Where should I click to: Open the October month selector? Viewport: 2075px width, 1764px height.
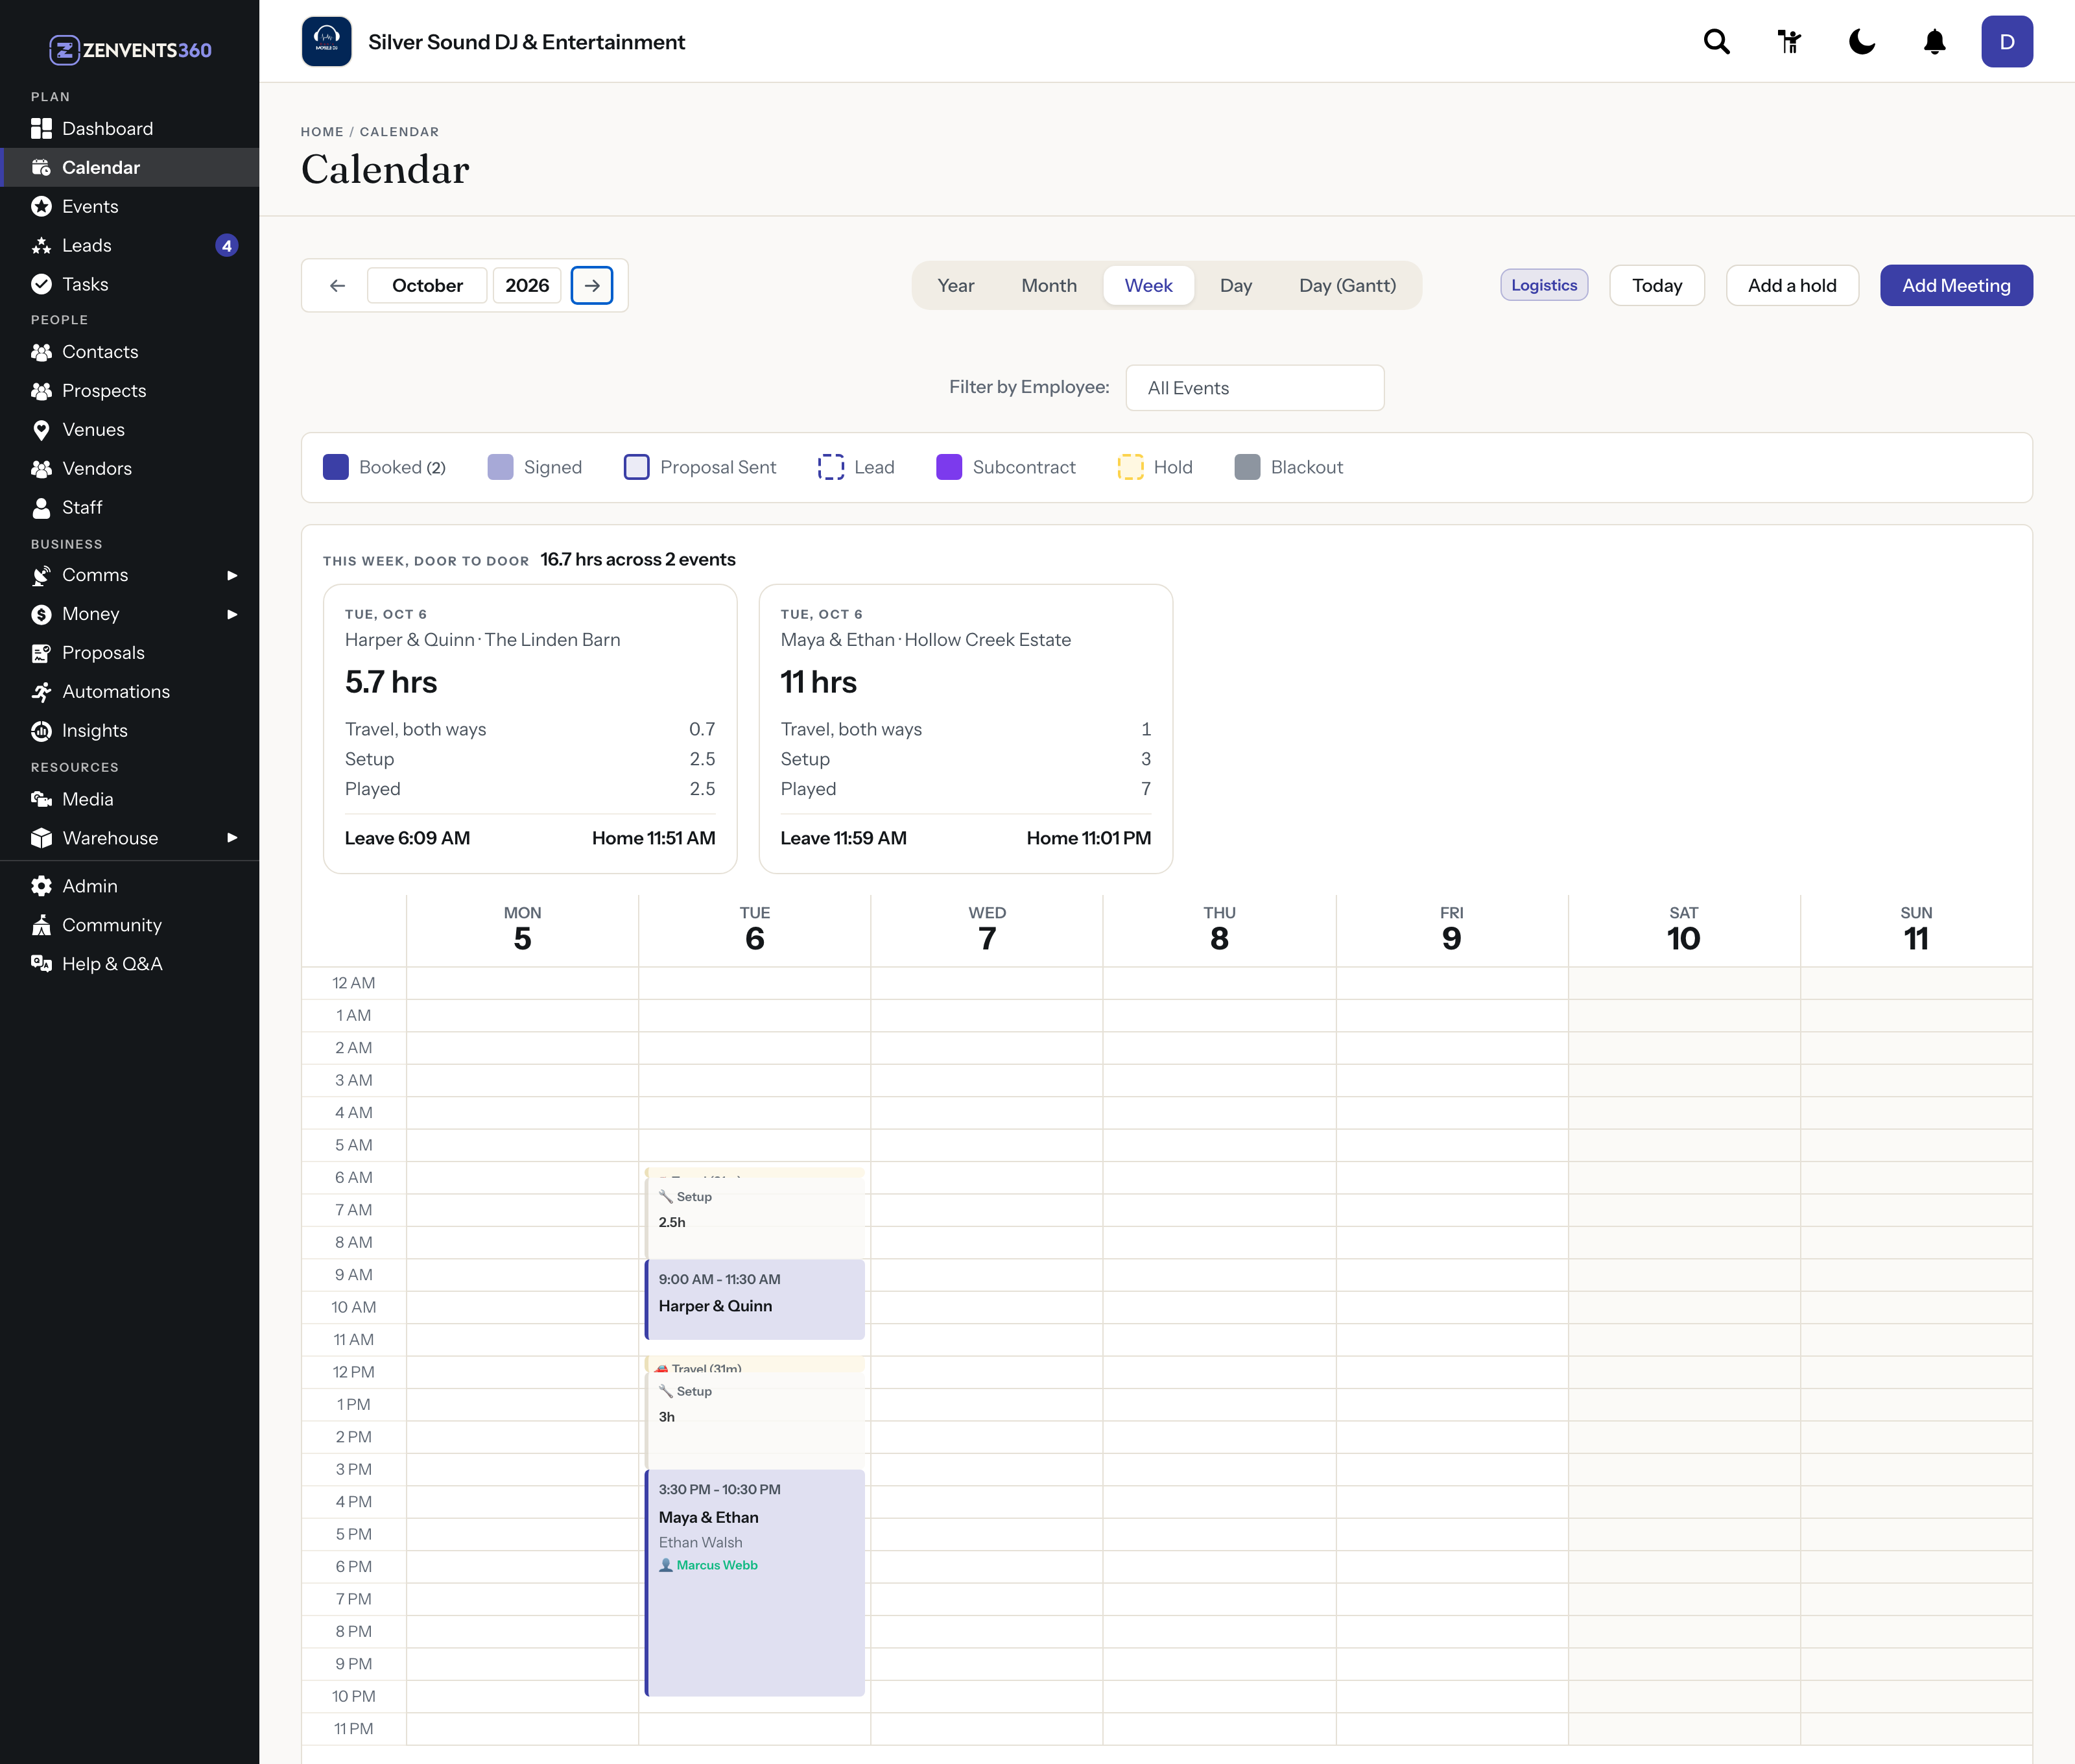427,285
